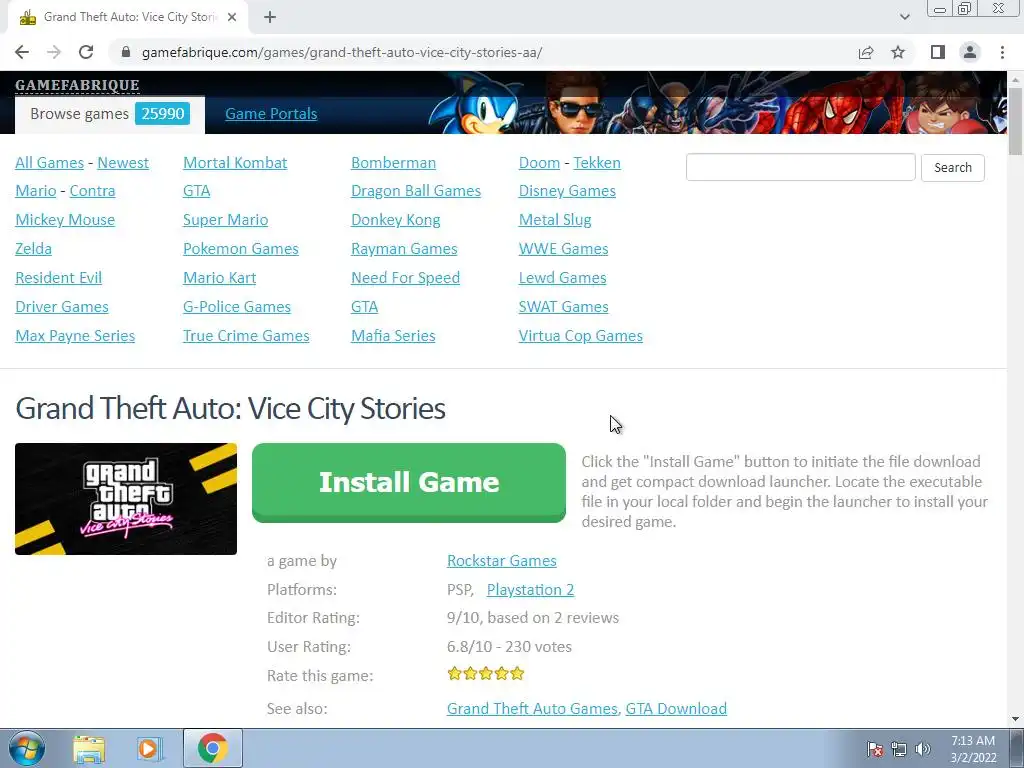Open the Pokemon Games link
The image size is (1024, 768).
(240, 249)
